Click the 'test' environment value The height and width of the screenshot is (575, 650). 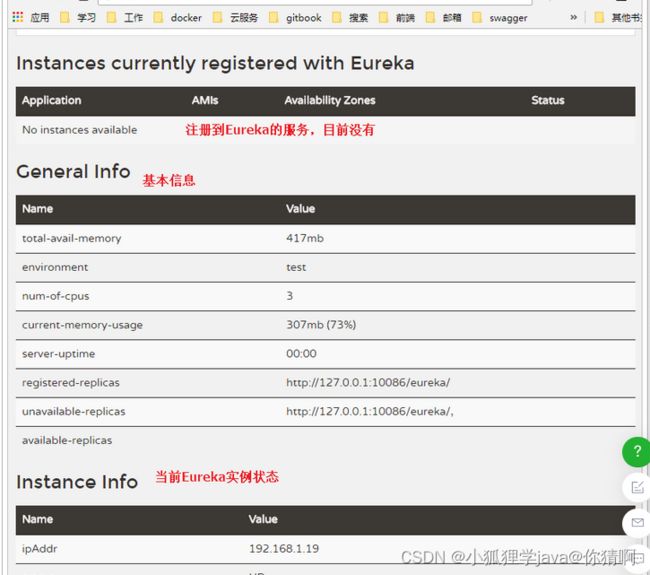point(296,267)
